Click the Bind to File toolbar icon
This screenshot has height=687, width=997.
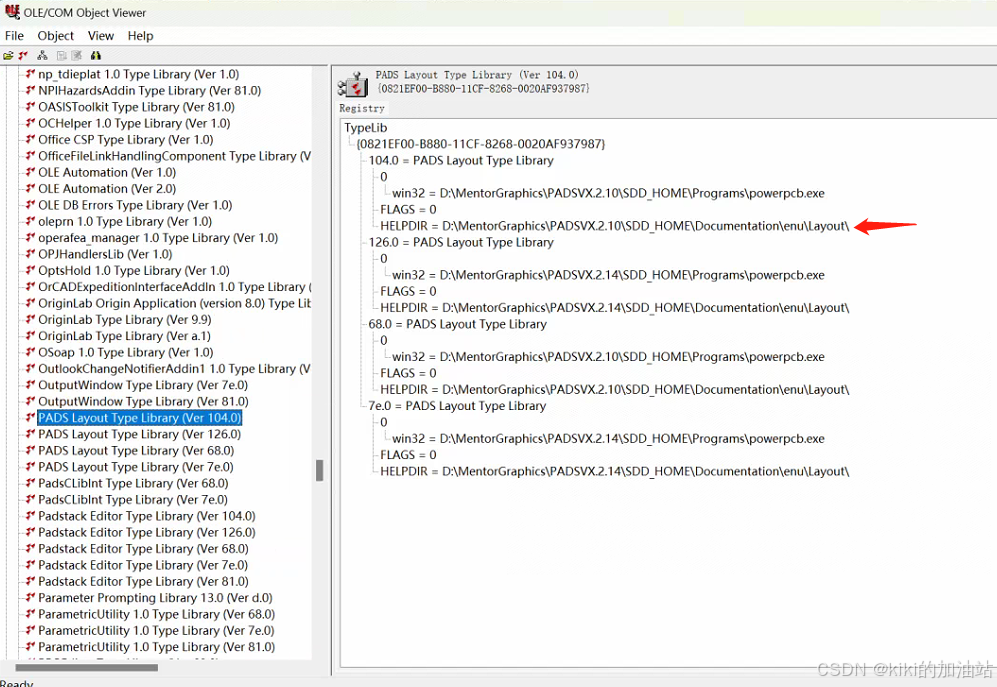click(22, 55)
